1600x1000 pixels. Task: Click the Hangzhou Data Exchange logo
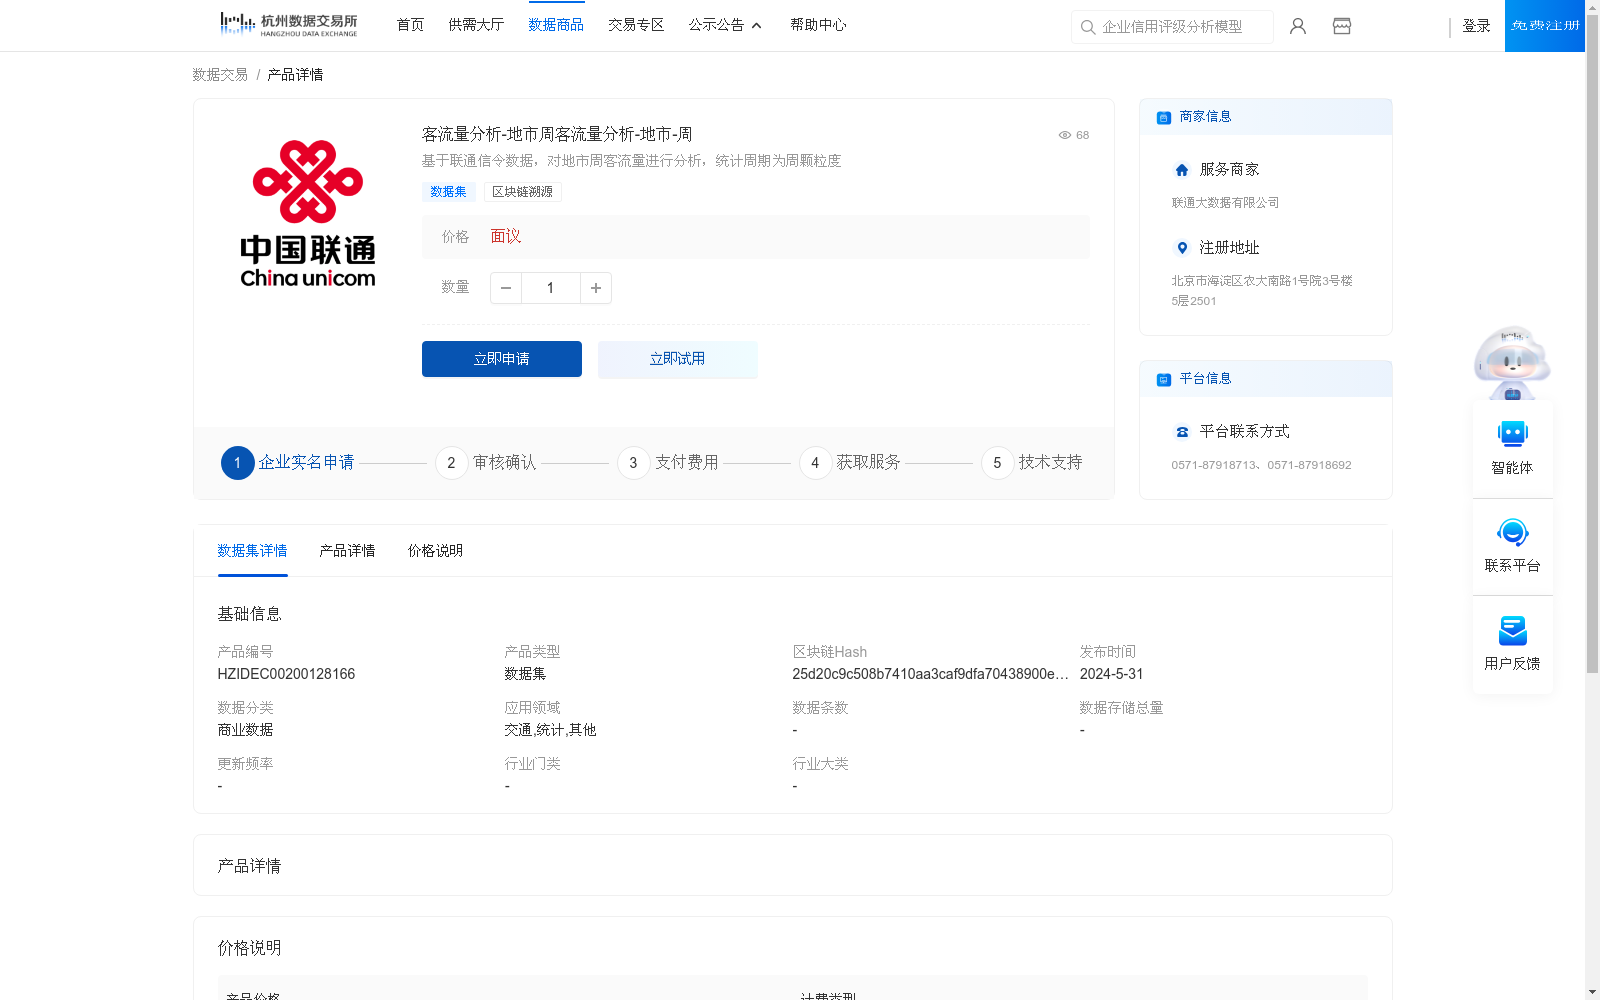click(x=288, y=25)
